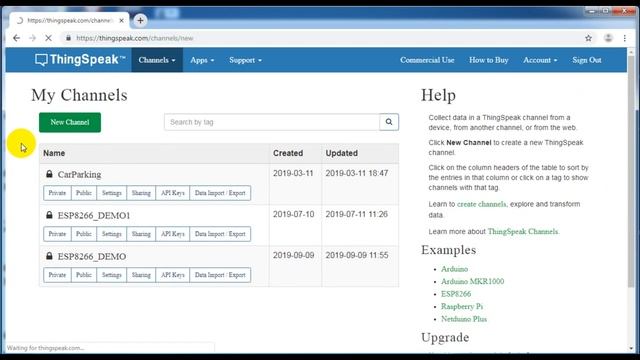Open Public view for ESP8266_DEMO

84,275
